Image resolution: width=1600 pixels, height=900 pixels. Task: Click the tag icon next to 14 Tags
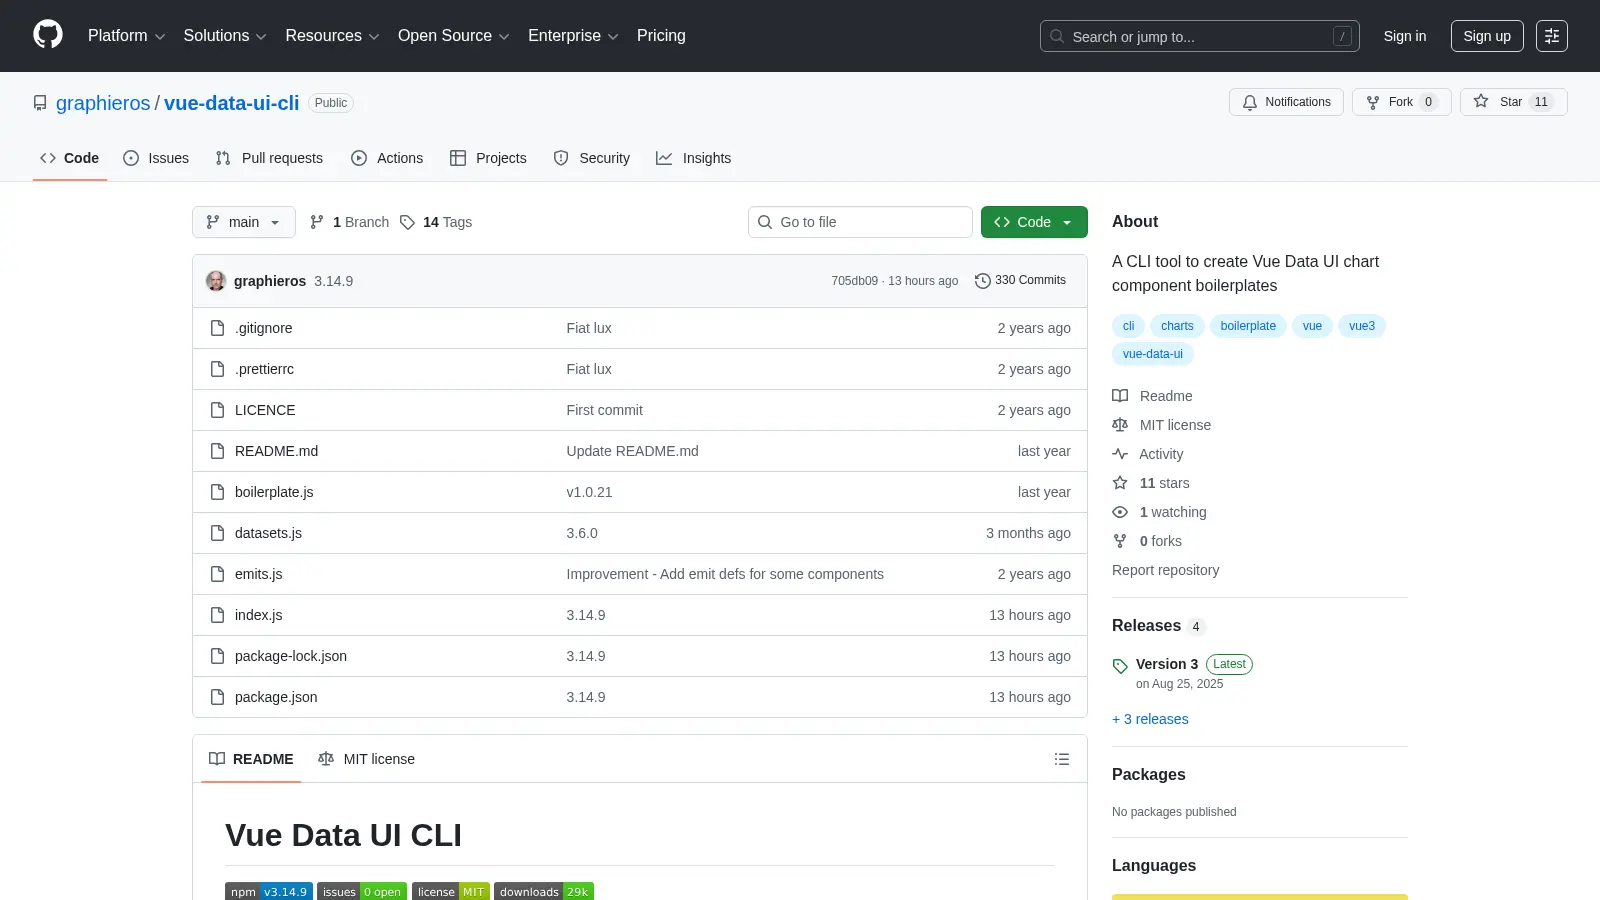tap(407, 222)
